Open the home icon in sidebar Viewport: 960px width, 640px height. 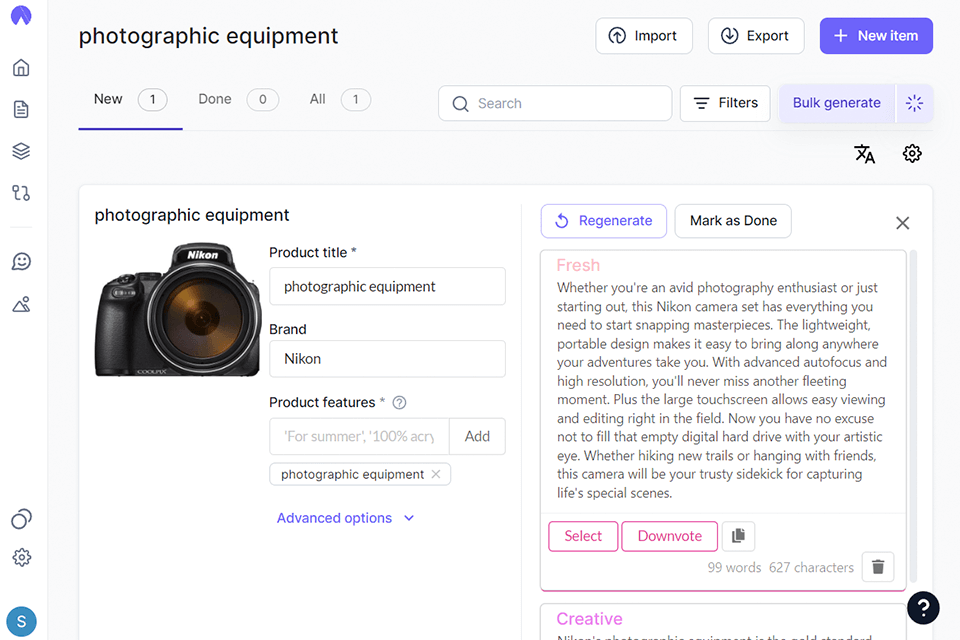21,68
